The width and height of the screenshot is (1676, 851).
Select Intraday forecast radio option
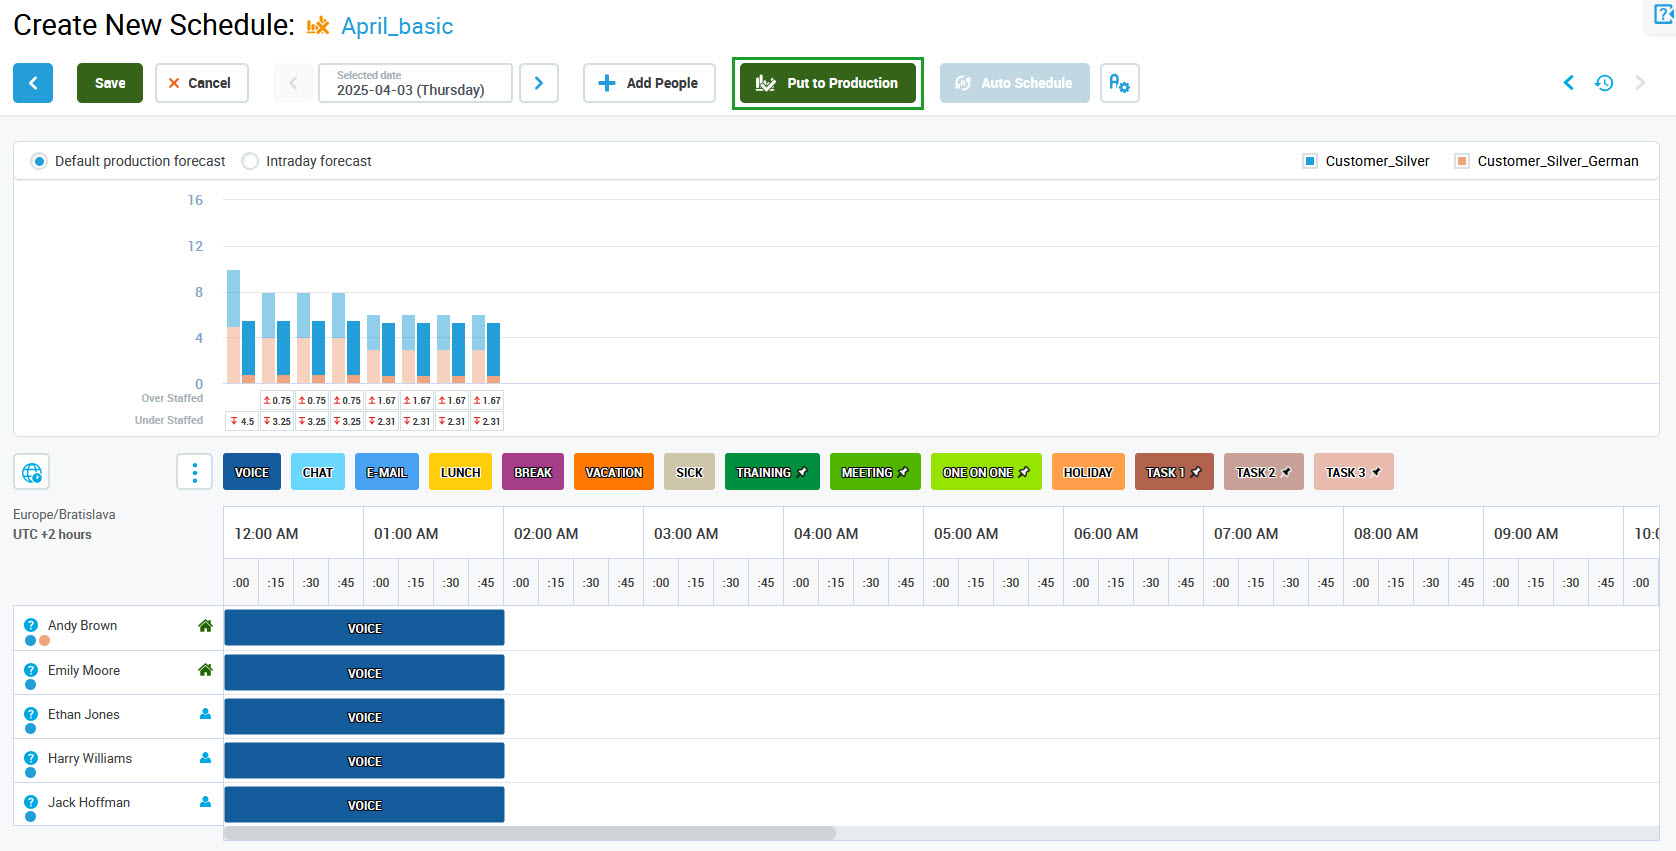(250, 161)
